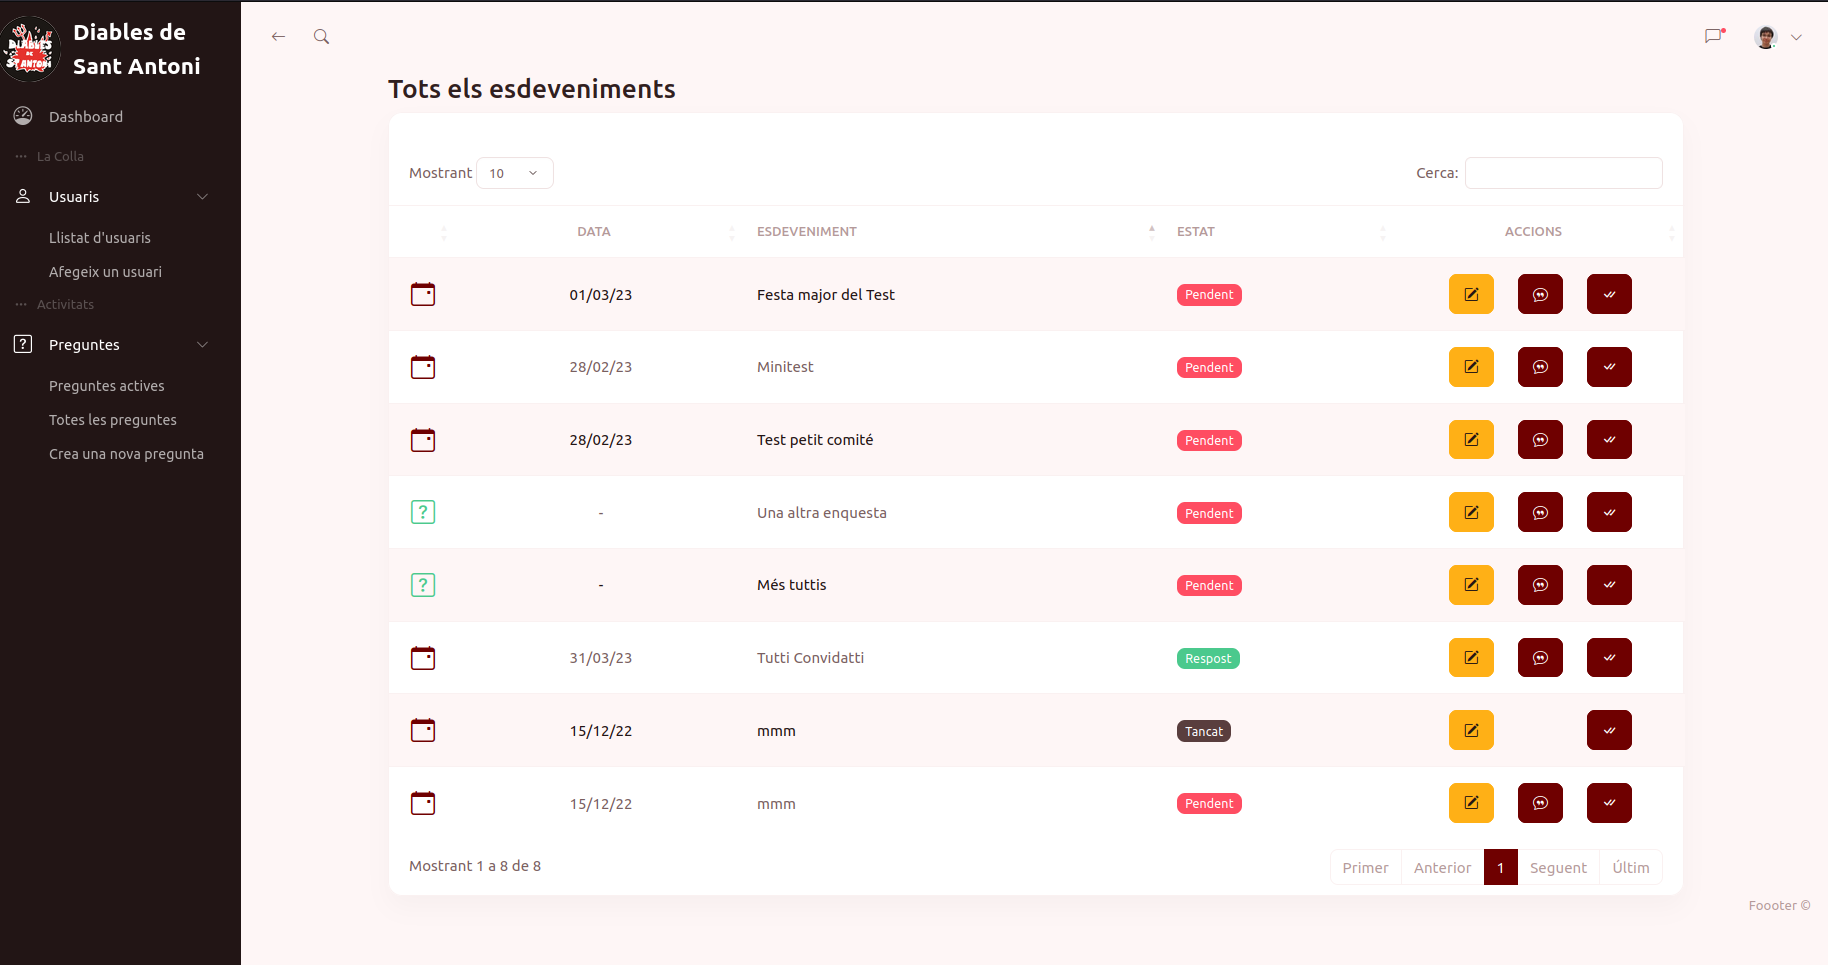The width and height of the screenshot is (1828, 965).
Task: Click the Seguent pagination button
Action: (1557, 868)
